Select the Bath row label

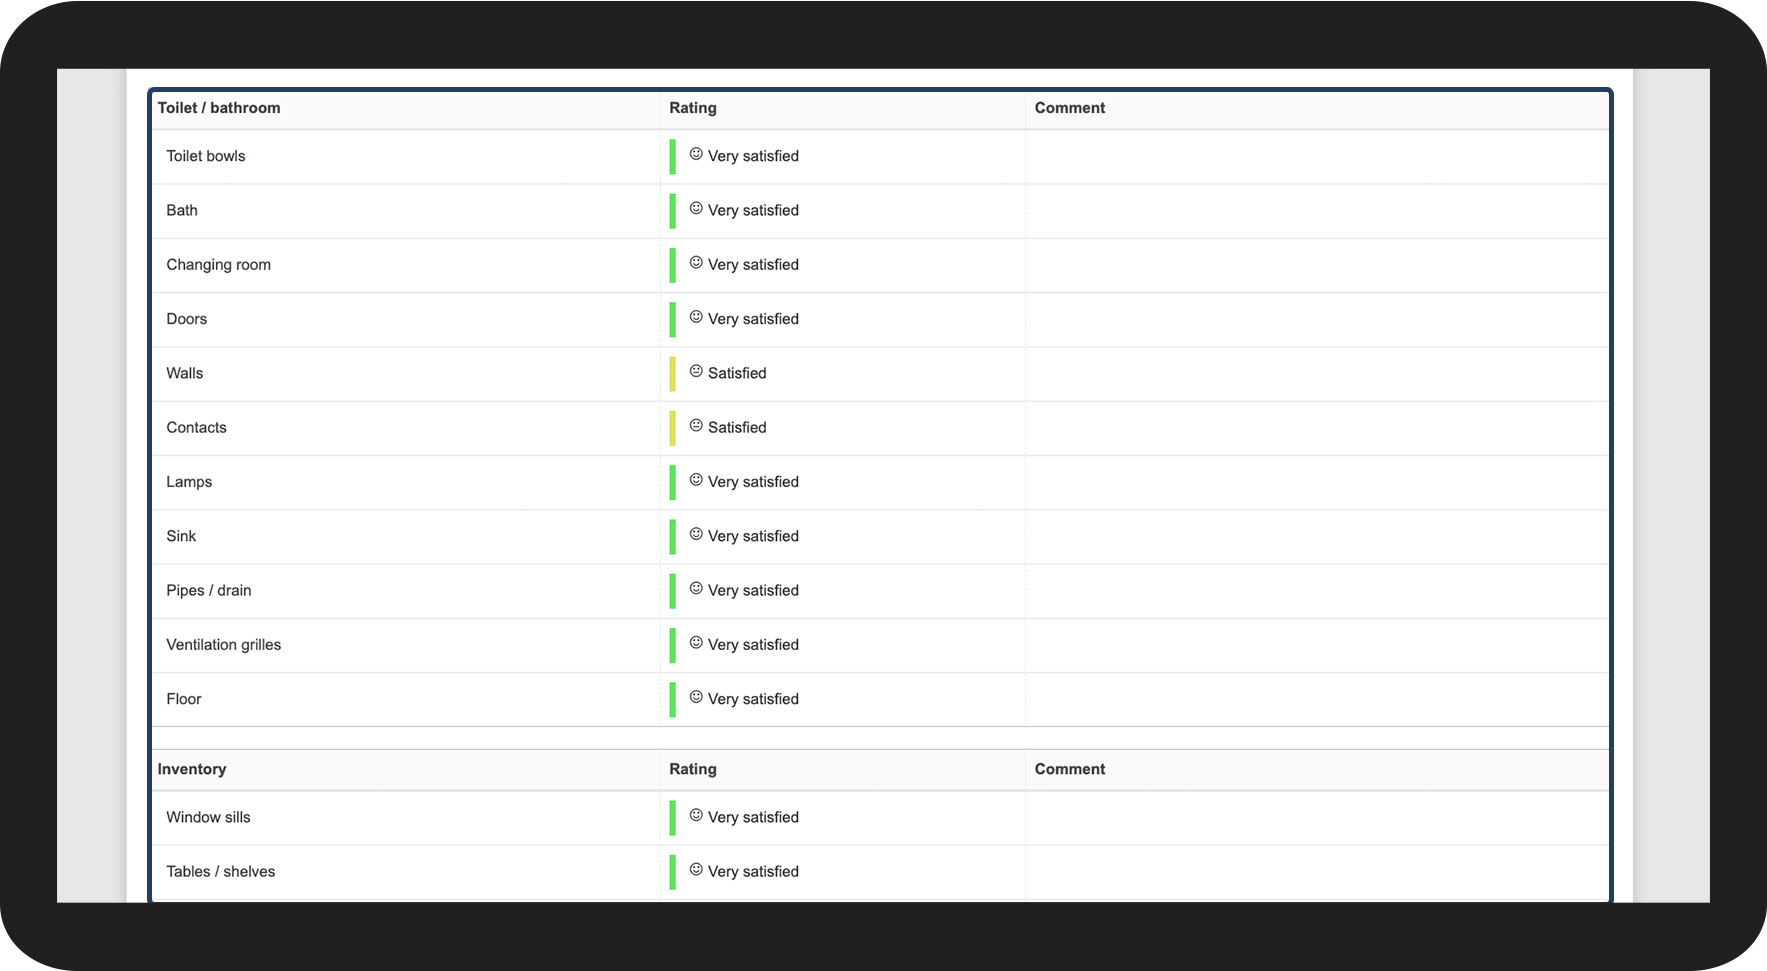(x=182, y=210)
